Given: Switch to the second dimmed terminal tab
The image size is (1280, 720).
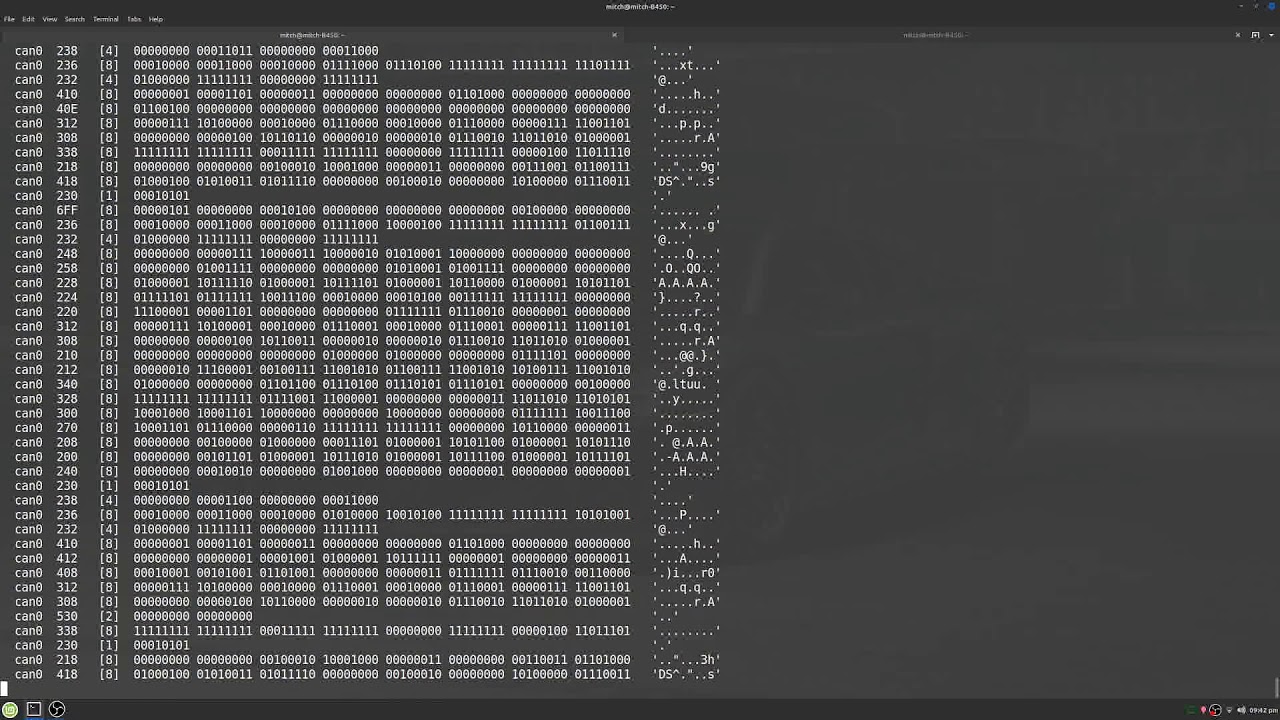Looking at the screenshot, I should coord(934,35).
